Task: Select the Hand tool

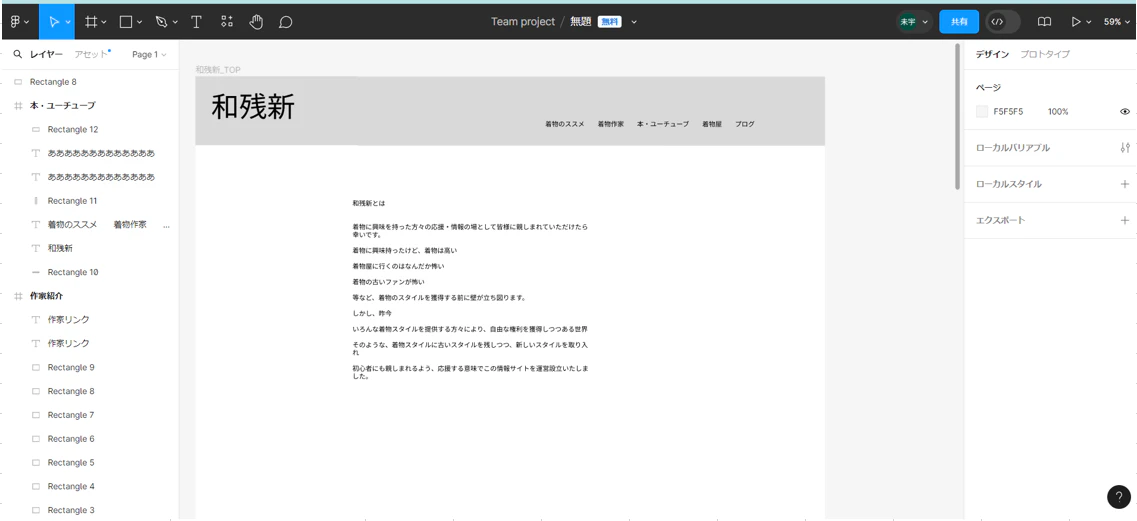Action: tap(256, 22)
